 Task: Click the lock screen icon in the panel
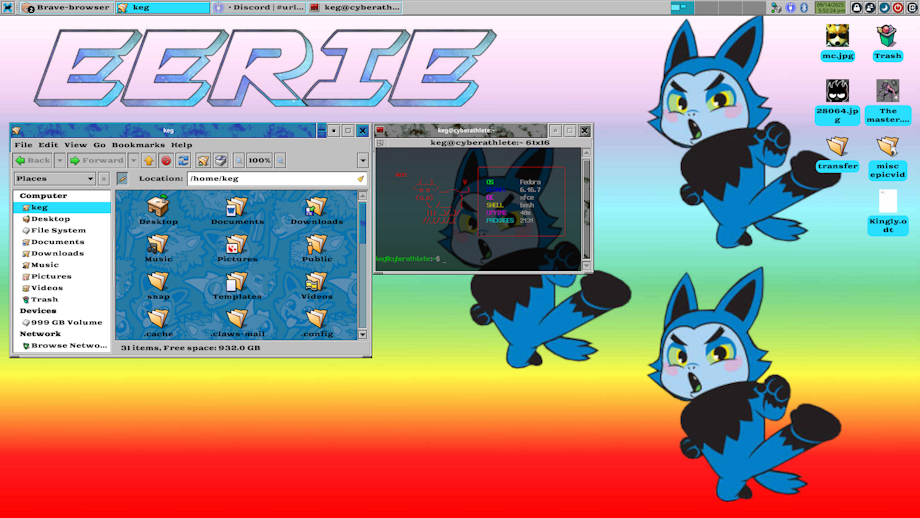(857, 7)
